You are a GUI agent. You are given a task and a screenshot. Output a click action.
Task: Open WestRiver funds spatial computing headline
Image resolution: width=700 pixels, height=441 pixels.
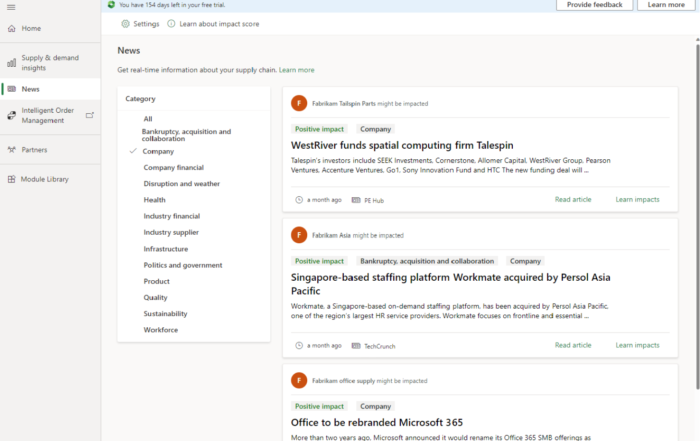click(x=402, y=145)
